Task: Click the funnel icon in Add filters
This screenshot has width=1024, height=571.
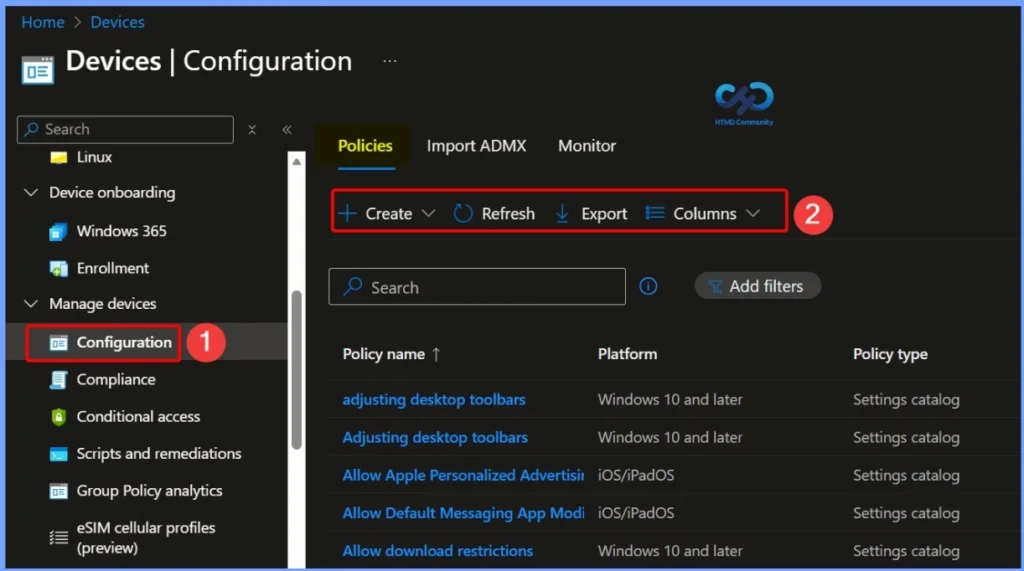Action: (716, 287)
